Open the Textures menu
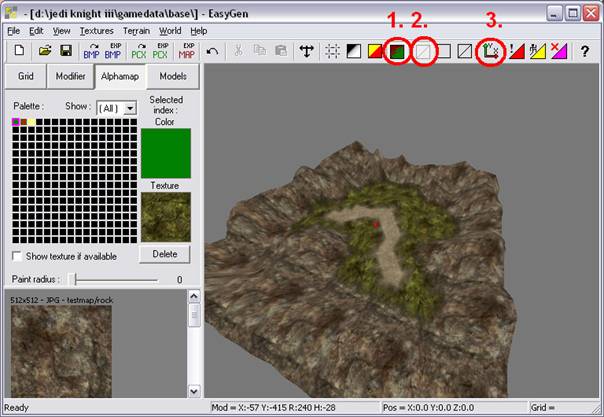Screen dimensions: 604x417 coord(96,31)
